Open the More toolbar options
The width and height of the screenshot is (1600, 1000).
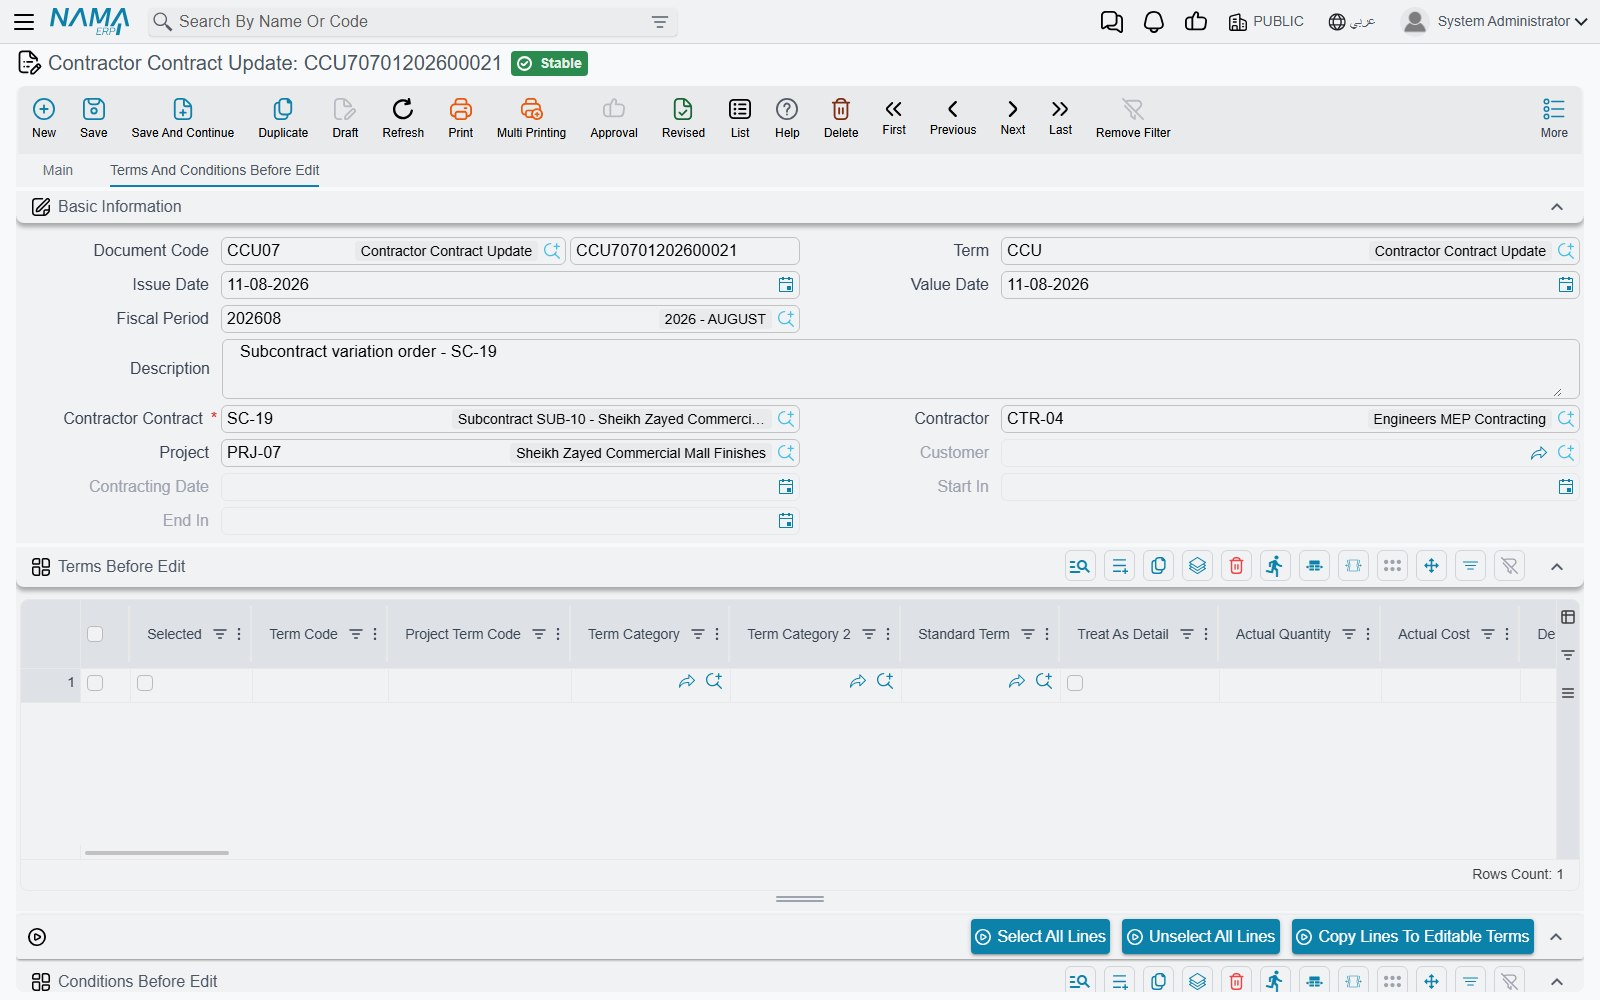1554,118
